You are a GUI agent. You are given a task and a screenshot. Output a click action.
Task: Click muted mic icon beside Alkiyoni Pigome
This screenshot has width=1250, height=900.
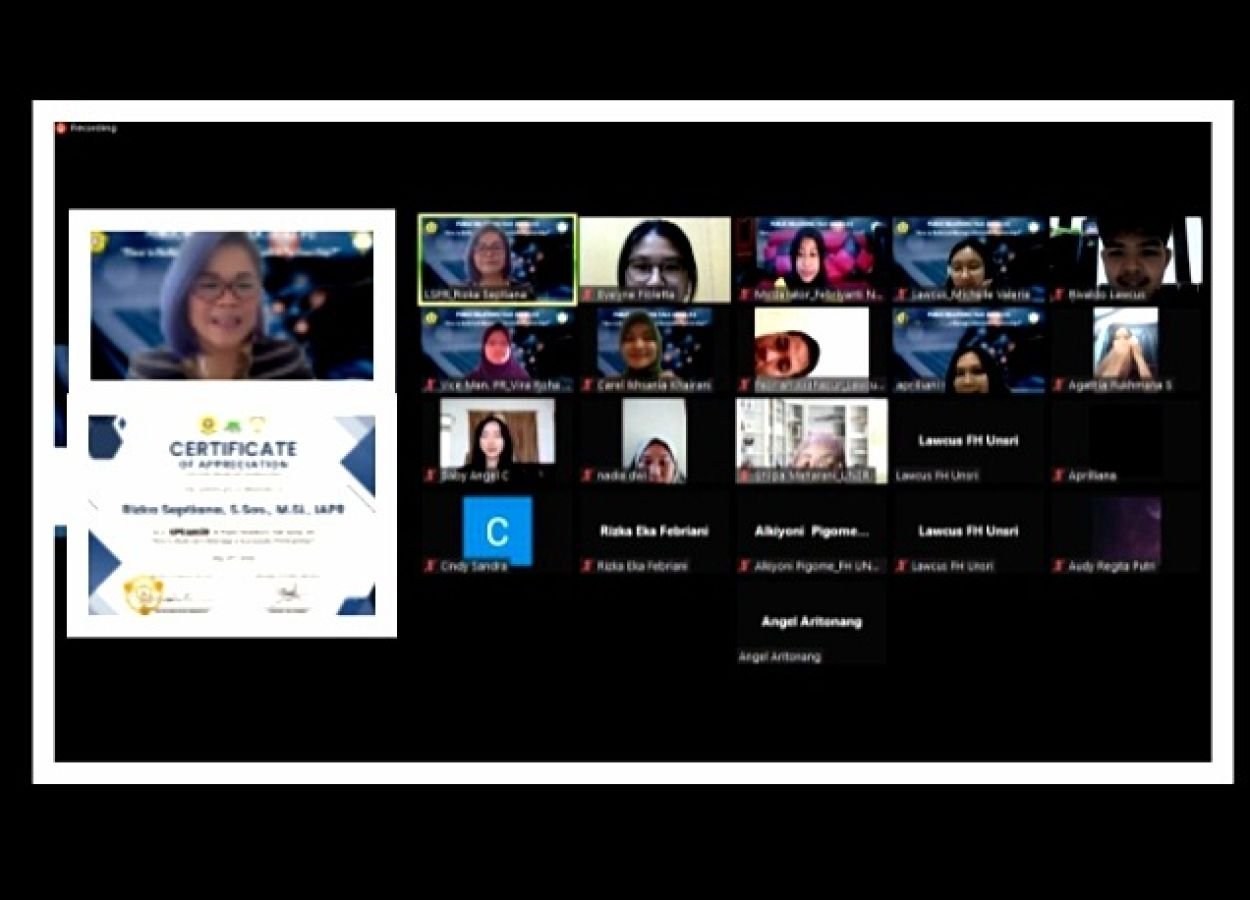tap(745, 566)
